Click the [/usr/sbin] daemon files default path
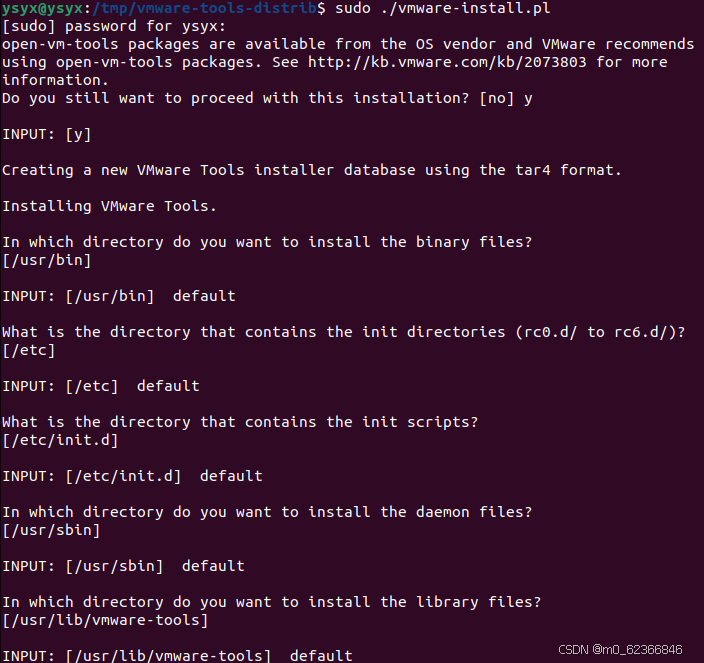704x663 pixels. pos(51,530)
